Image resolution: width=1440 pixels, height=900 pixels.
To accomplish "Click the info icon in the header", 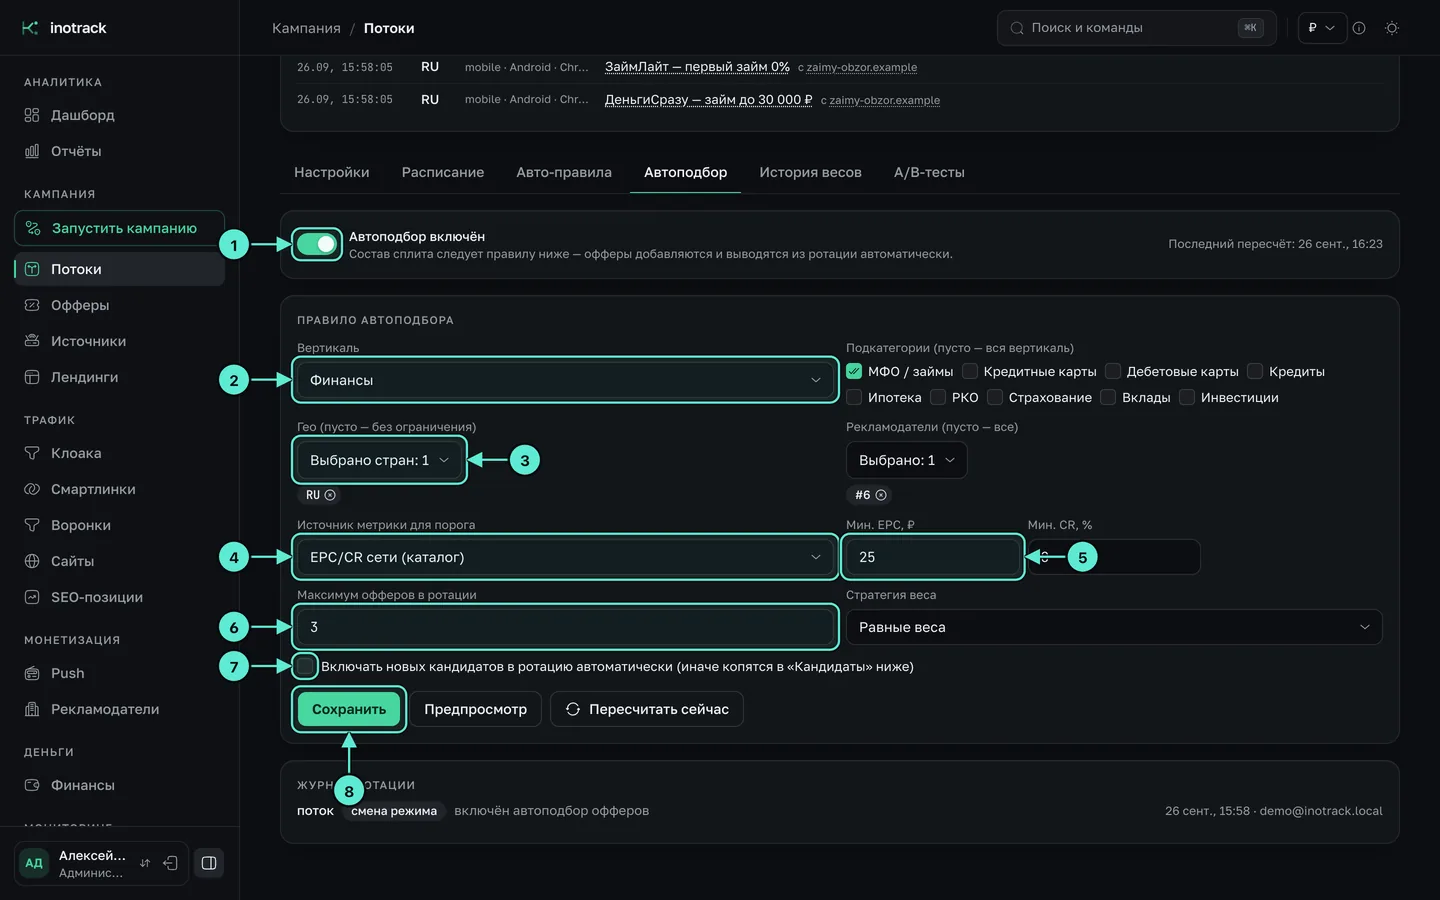I will [1359, 28].
